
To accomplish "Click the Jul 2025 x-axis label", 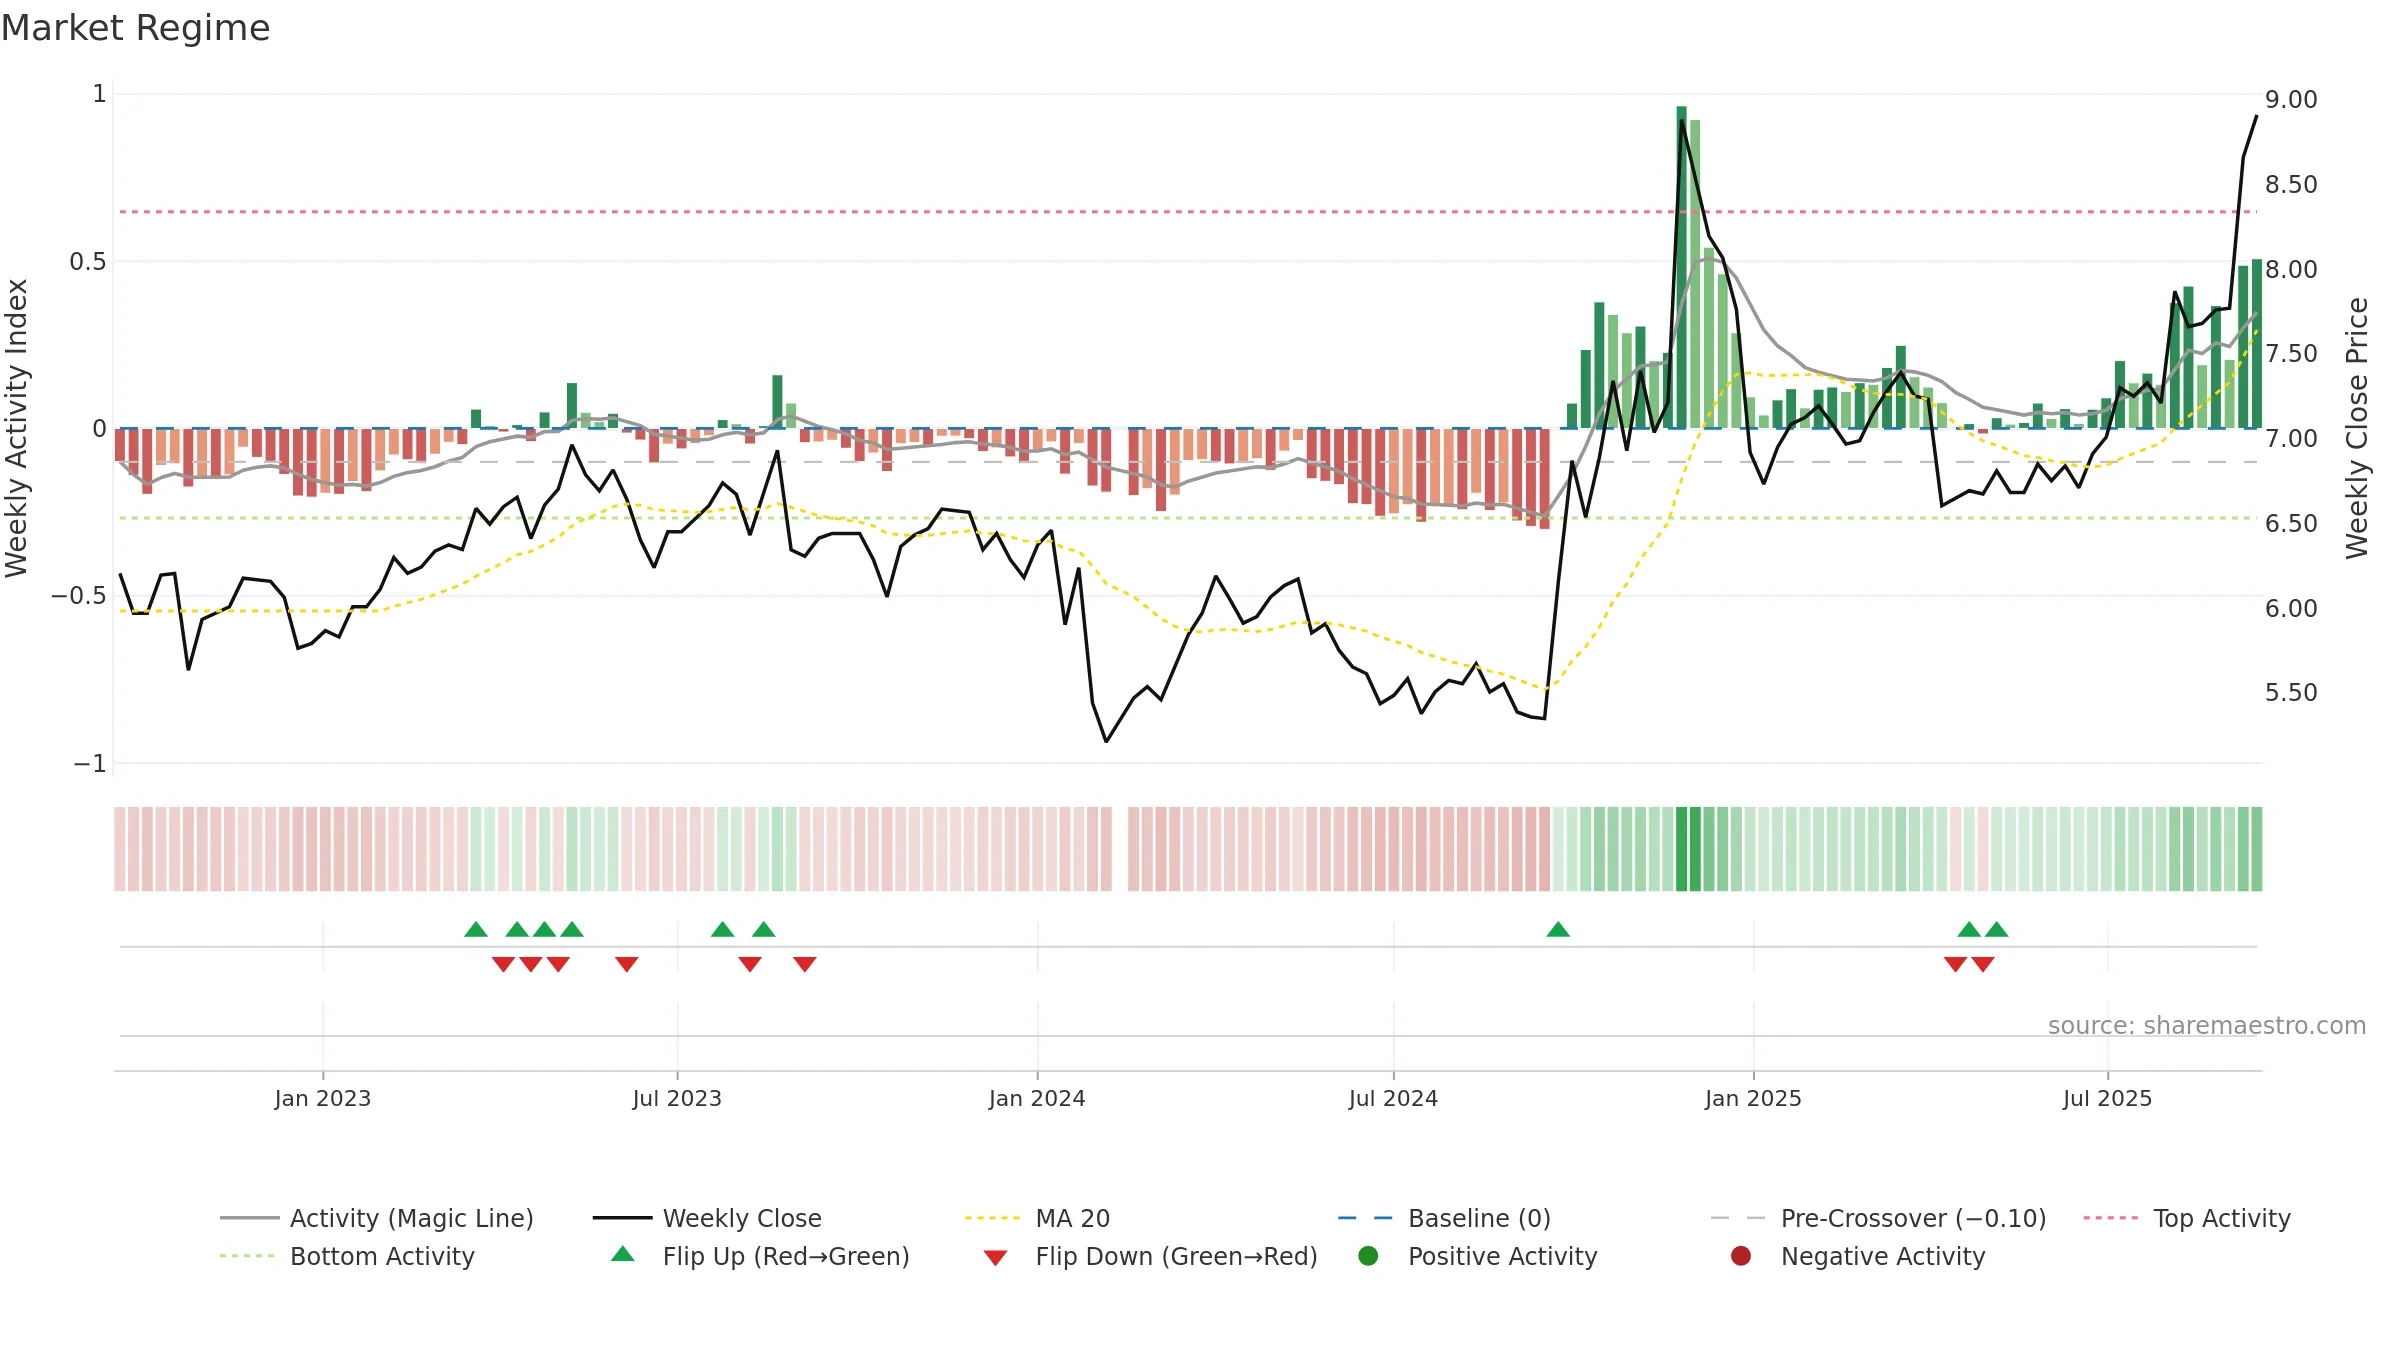I will pos(2107,1098).
